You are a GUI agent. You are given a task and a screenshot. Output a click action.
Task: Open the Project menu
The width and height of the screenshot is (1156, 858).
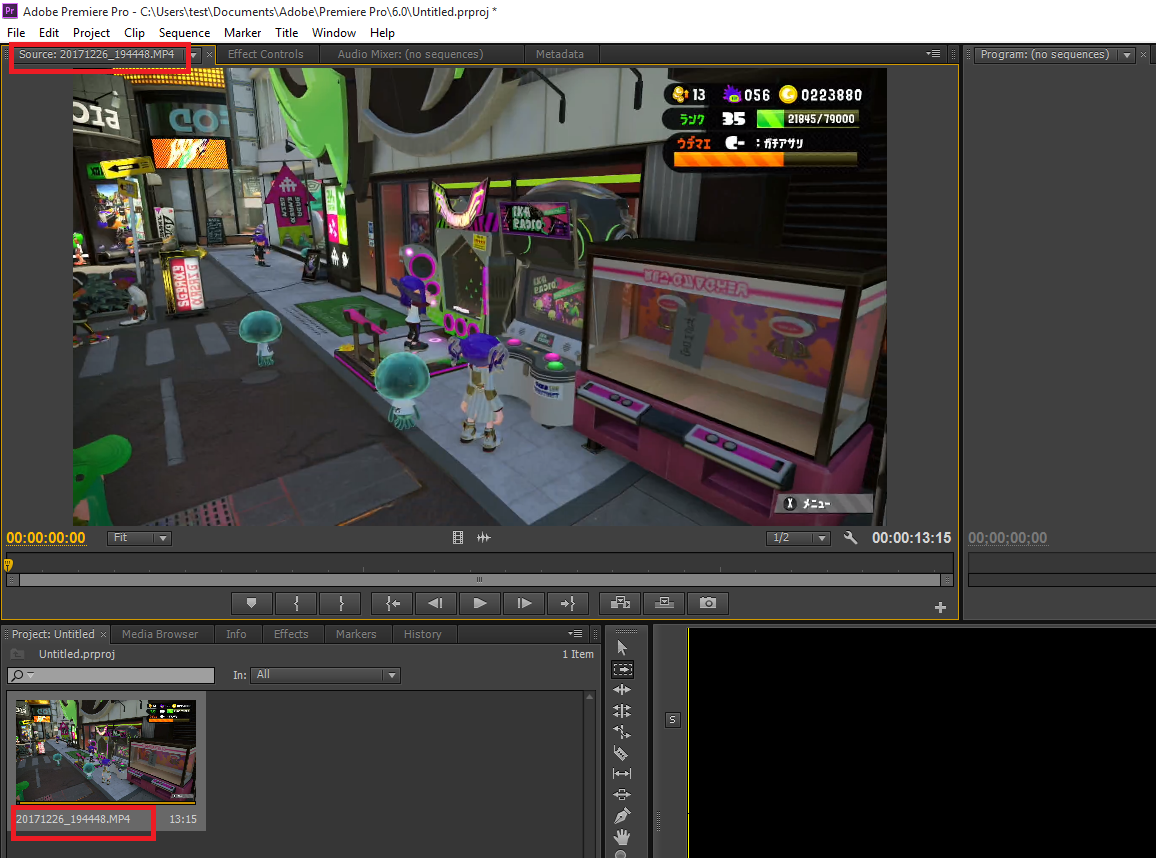coord(91,33)
